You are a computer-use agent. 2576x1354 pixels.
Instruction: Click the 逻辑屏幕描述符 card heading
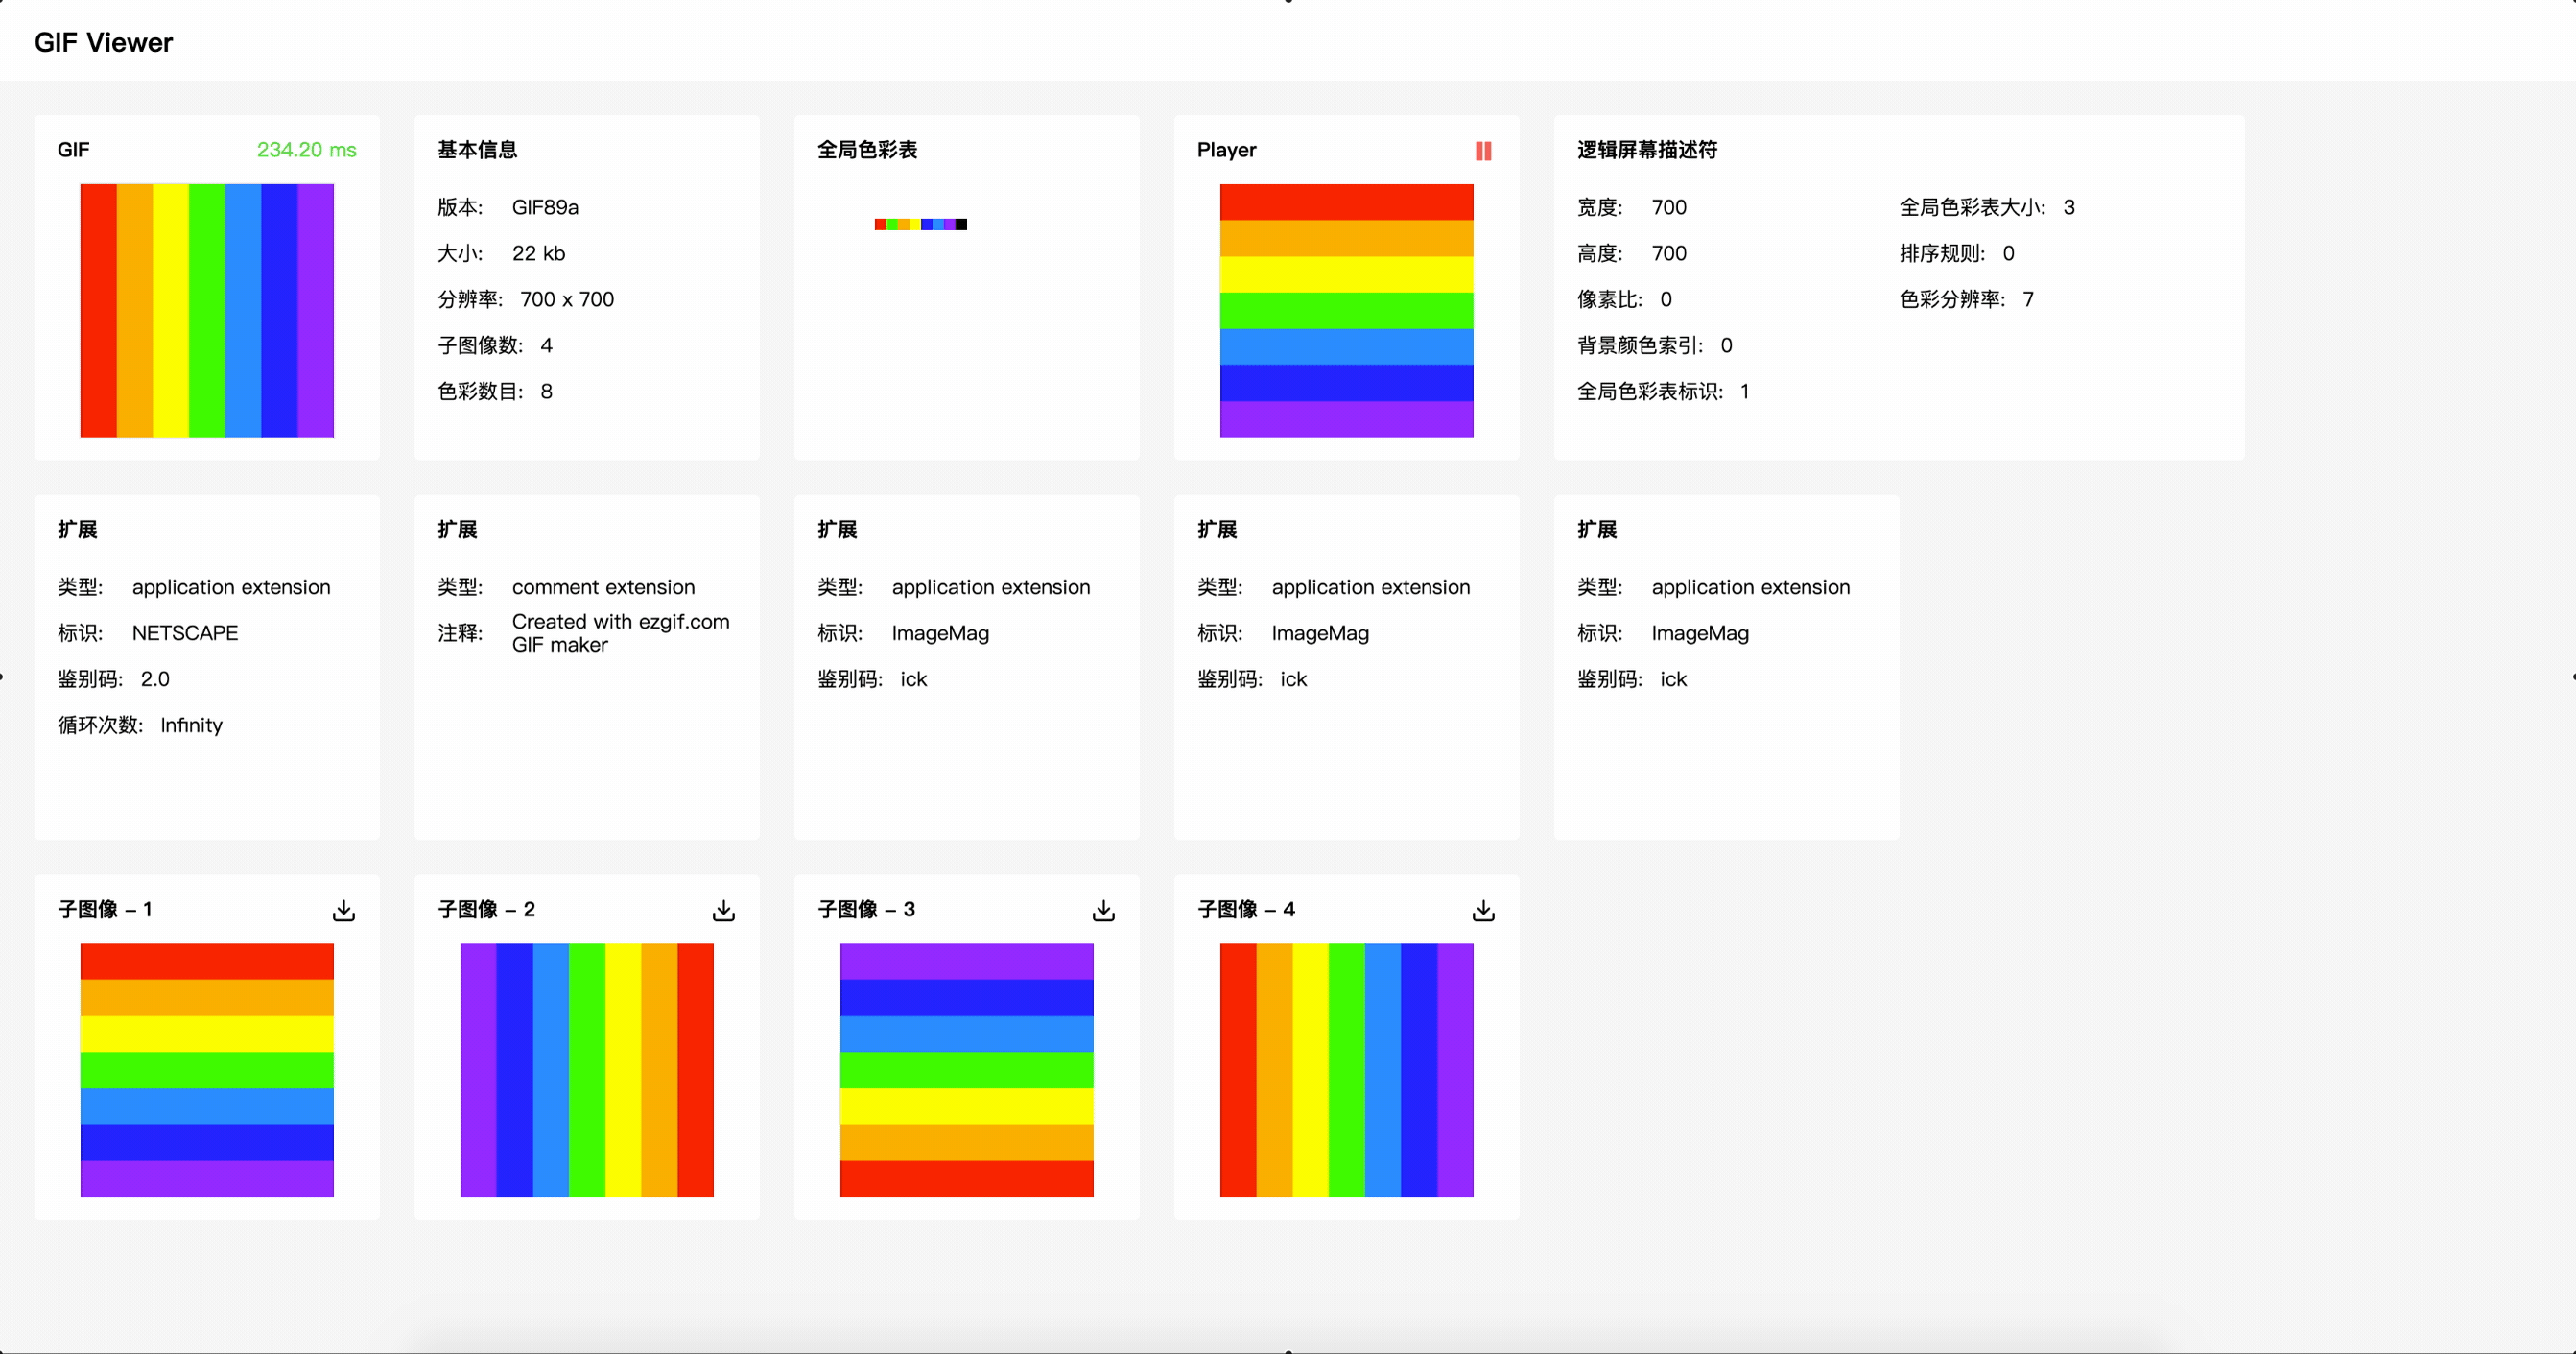tap(1647, 150)
